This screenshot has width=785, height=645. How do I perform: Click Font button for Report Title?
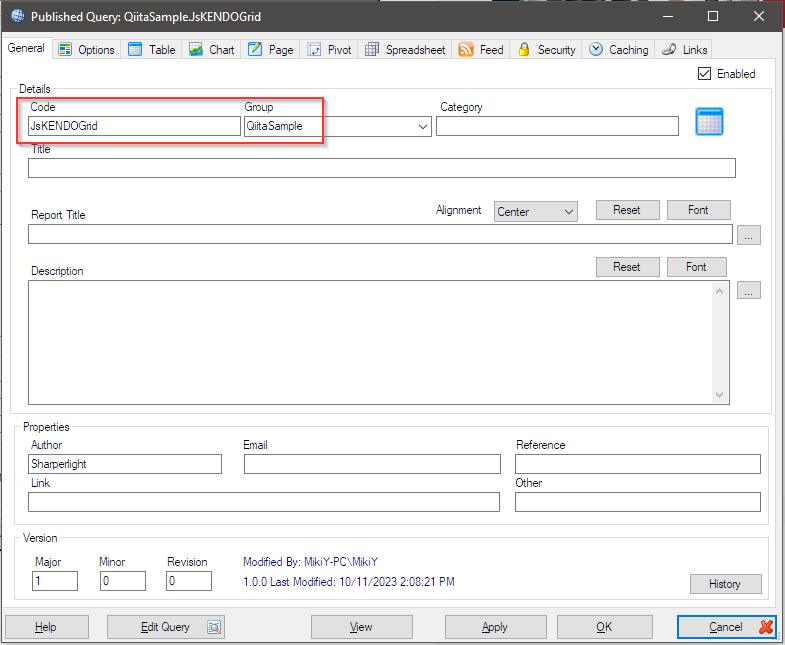[698, 210]
